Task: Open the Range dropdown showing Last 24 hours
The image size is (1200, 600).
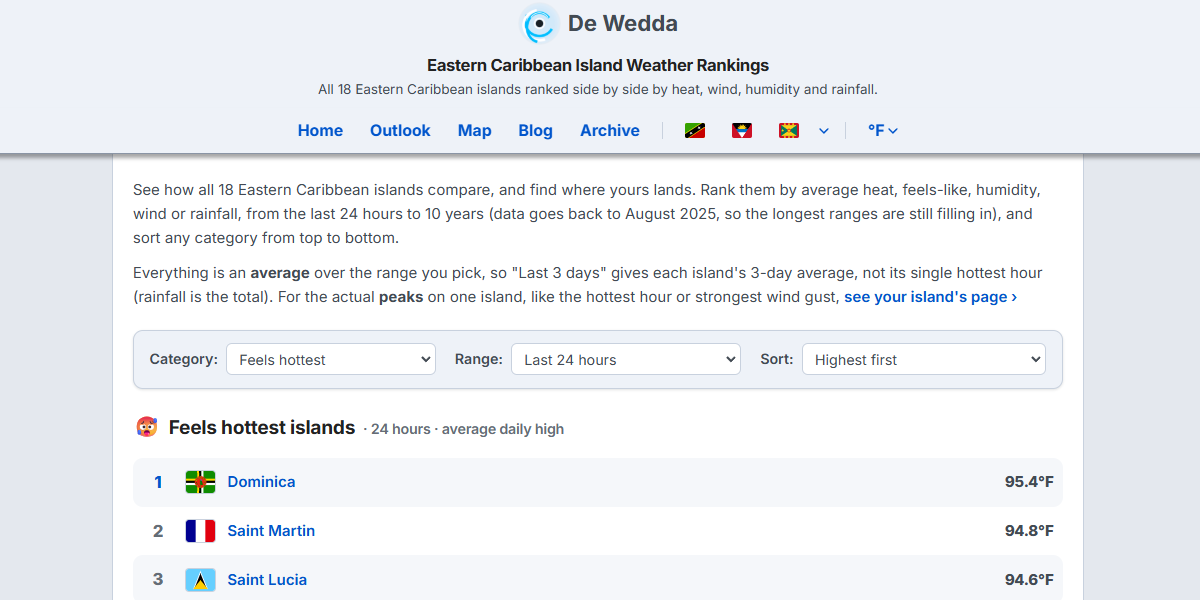Action: pos(626,360)
